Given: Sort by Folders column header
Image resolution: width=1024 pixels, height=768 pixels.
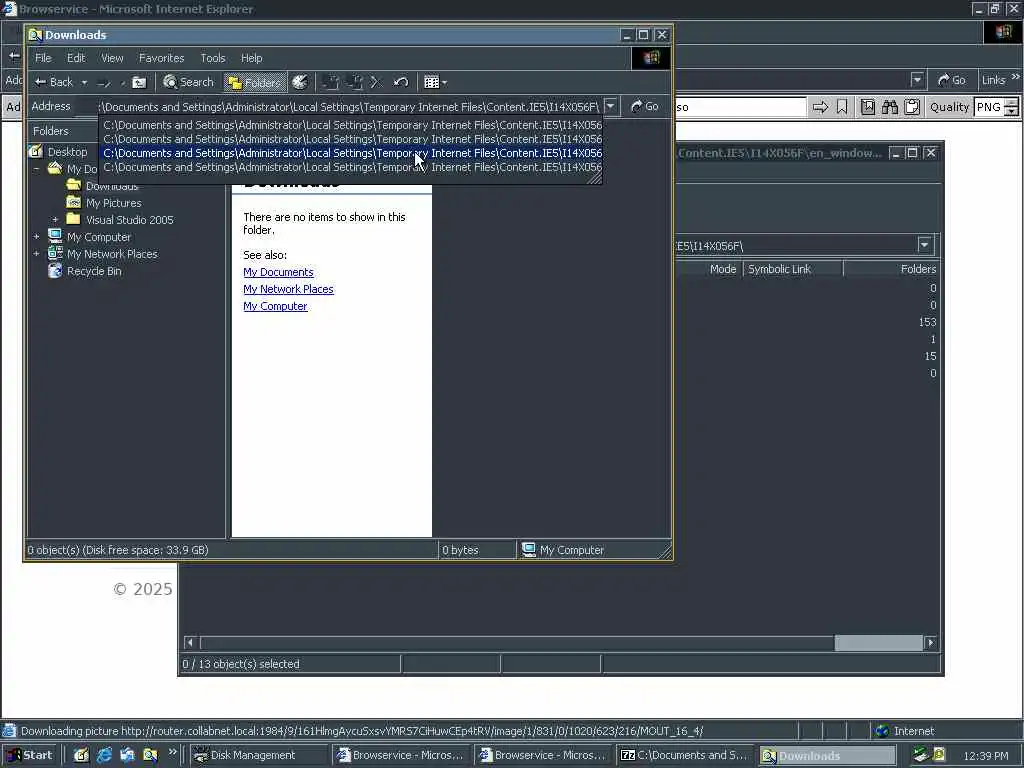Looking at the screenshot, I should pyautogui.click(x=891, y=269).
